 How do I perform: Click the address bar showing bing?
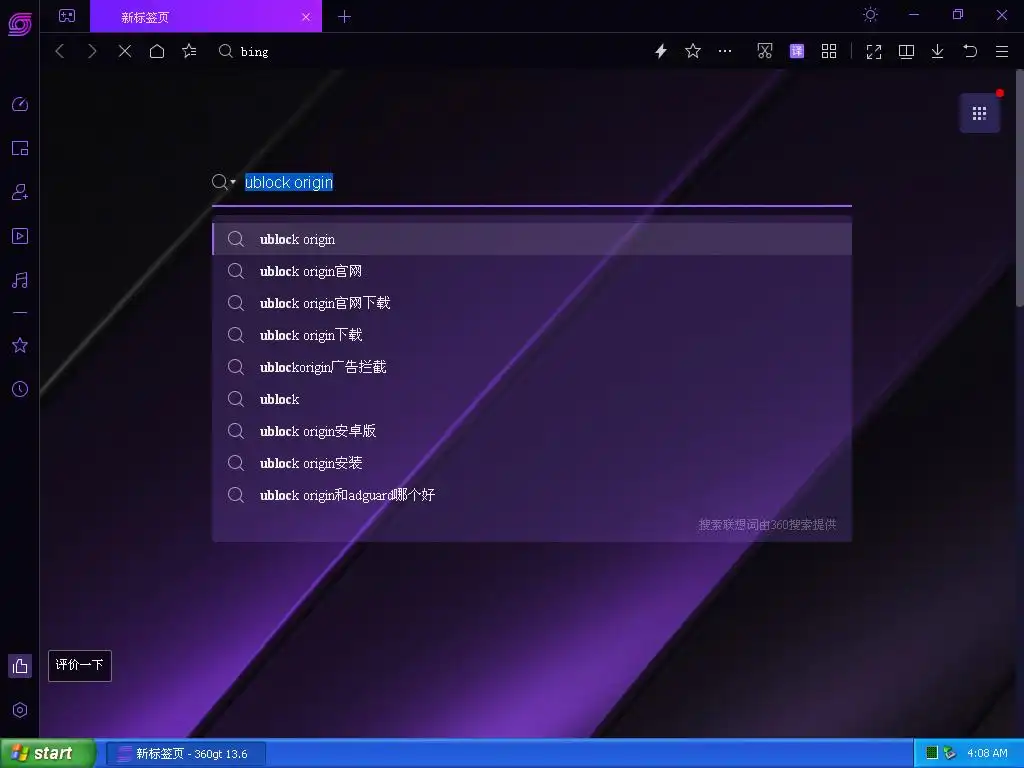[431, 51]
